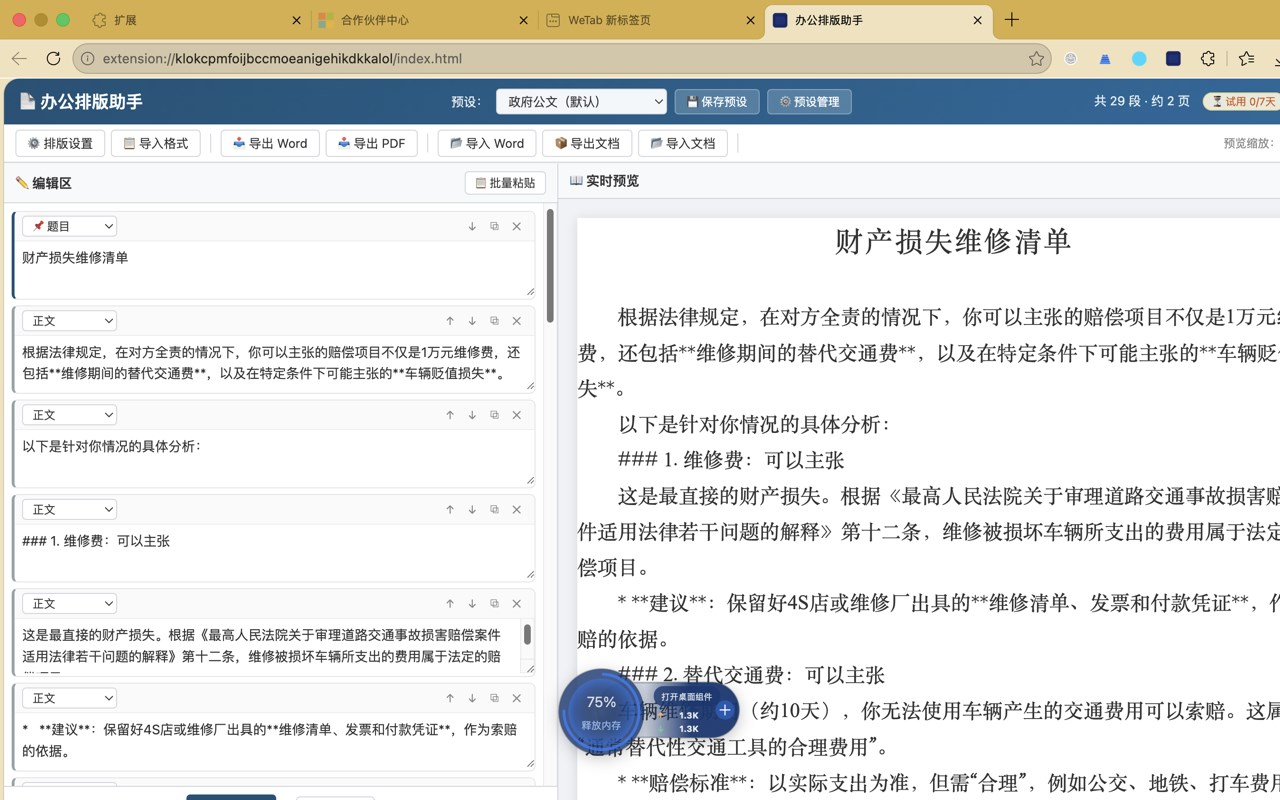Click the 导出文档 button
This screenshot has width=1280, height=800.
pyautogui.click(x=587, y=143)
